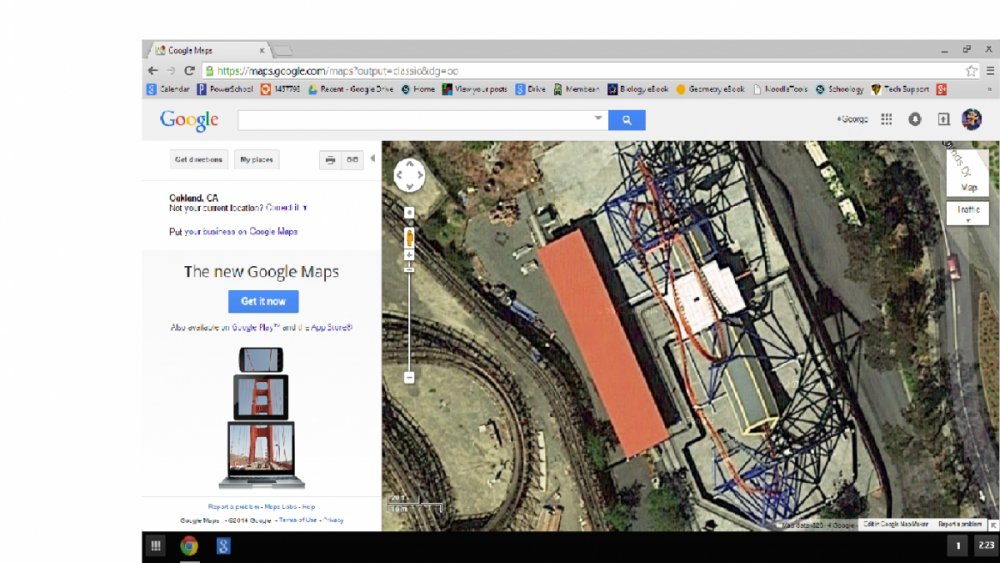Viewport: 1000px width, 563px height.
Task: Click the Get directions button
Action: click(x=198, y=160)
